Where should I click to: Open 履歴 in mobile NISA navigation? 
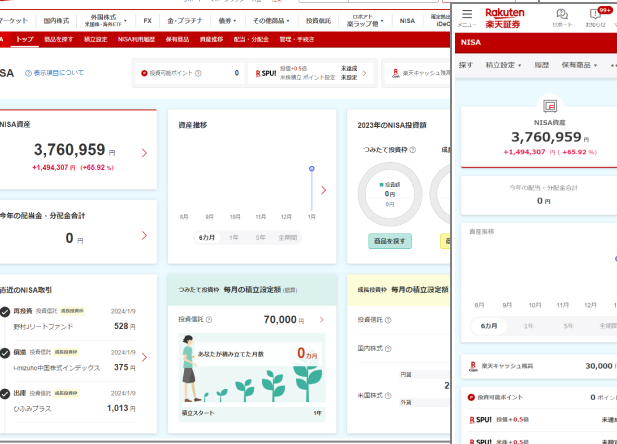[541, 65]
